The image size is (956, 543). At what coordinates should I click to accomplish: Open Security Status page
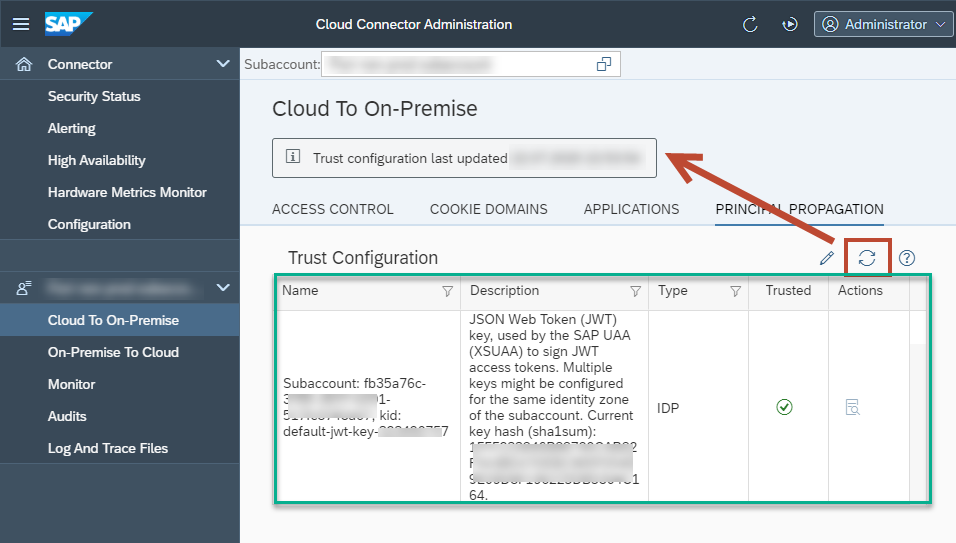click(x=94, y=96)
